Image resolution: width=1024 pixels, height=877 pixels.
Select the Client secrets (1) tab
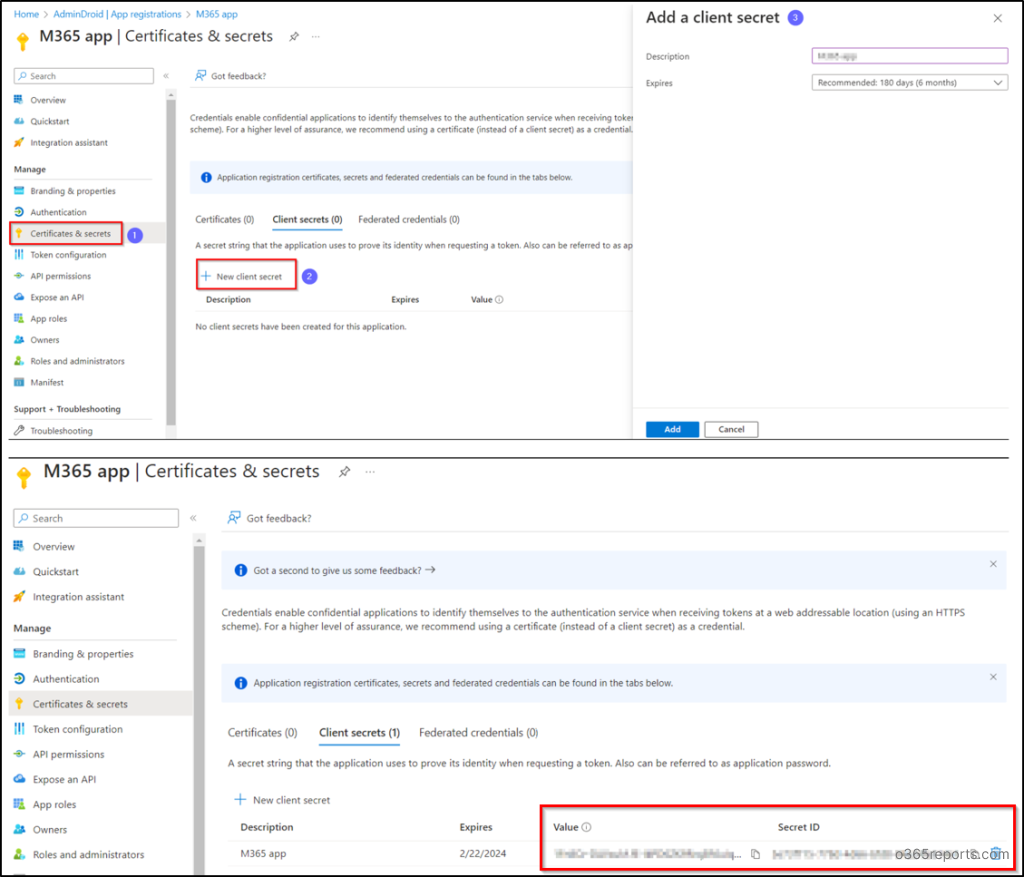(359, 733)
